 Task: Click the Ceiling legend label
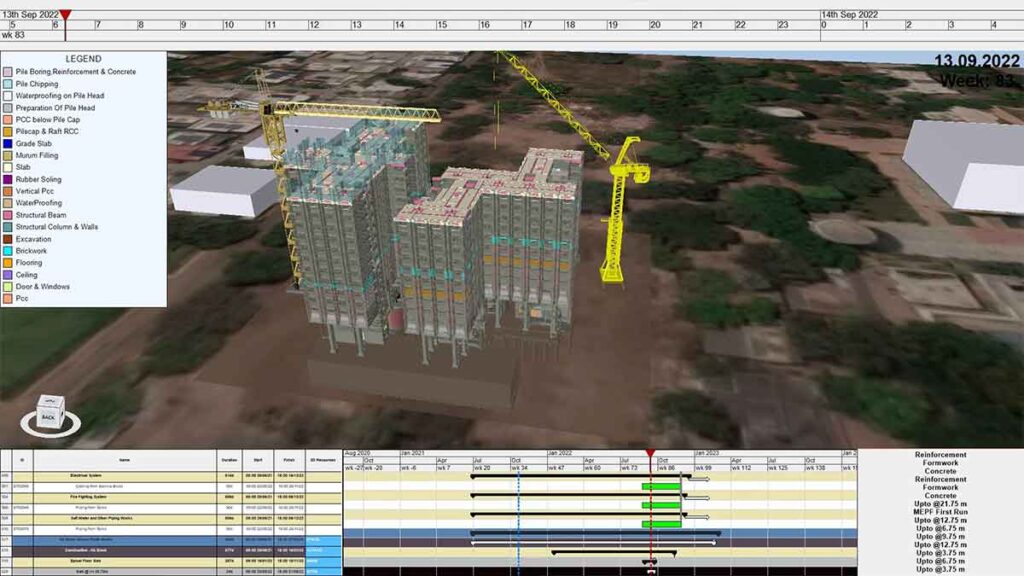point(26,275)
